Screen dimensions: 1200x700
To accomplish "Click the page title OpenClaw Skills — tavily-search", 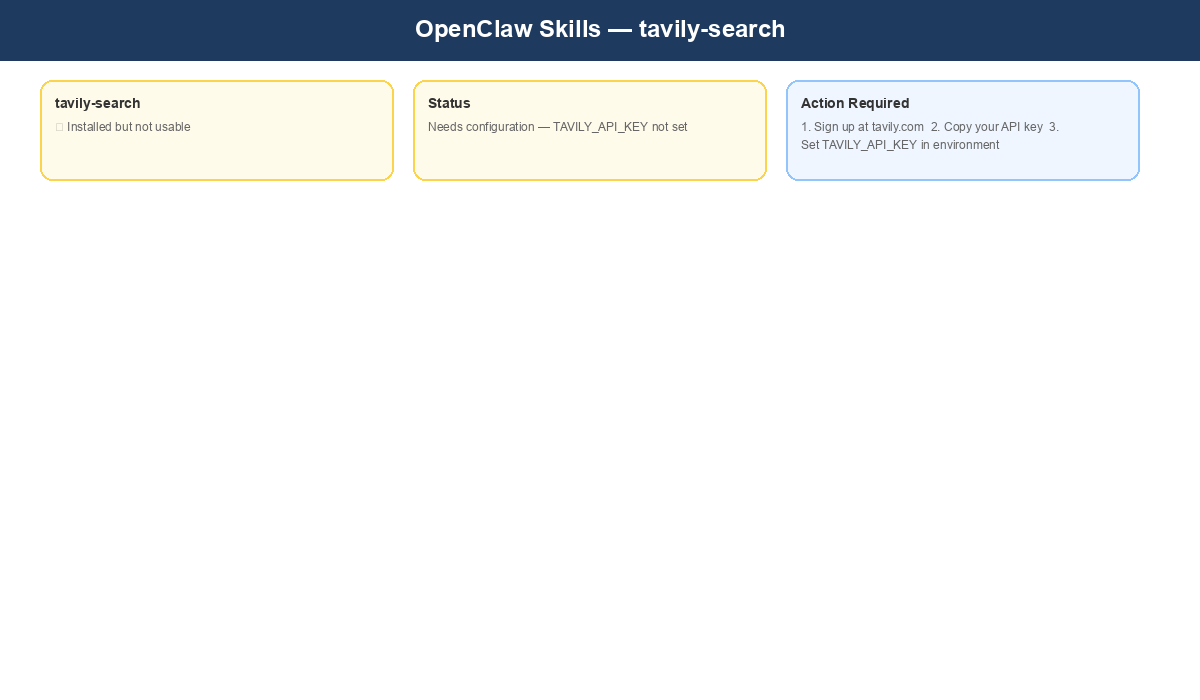I will point(600,29).
